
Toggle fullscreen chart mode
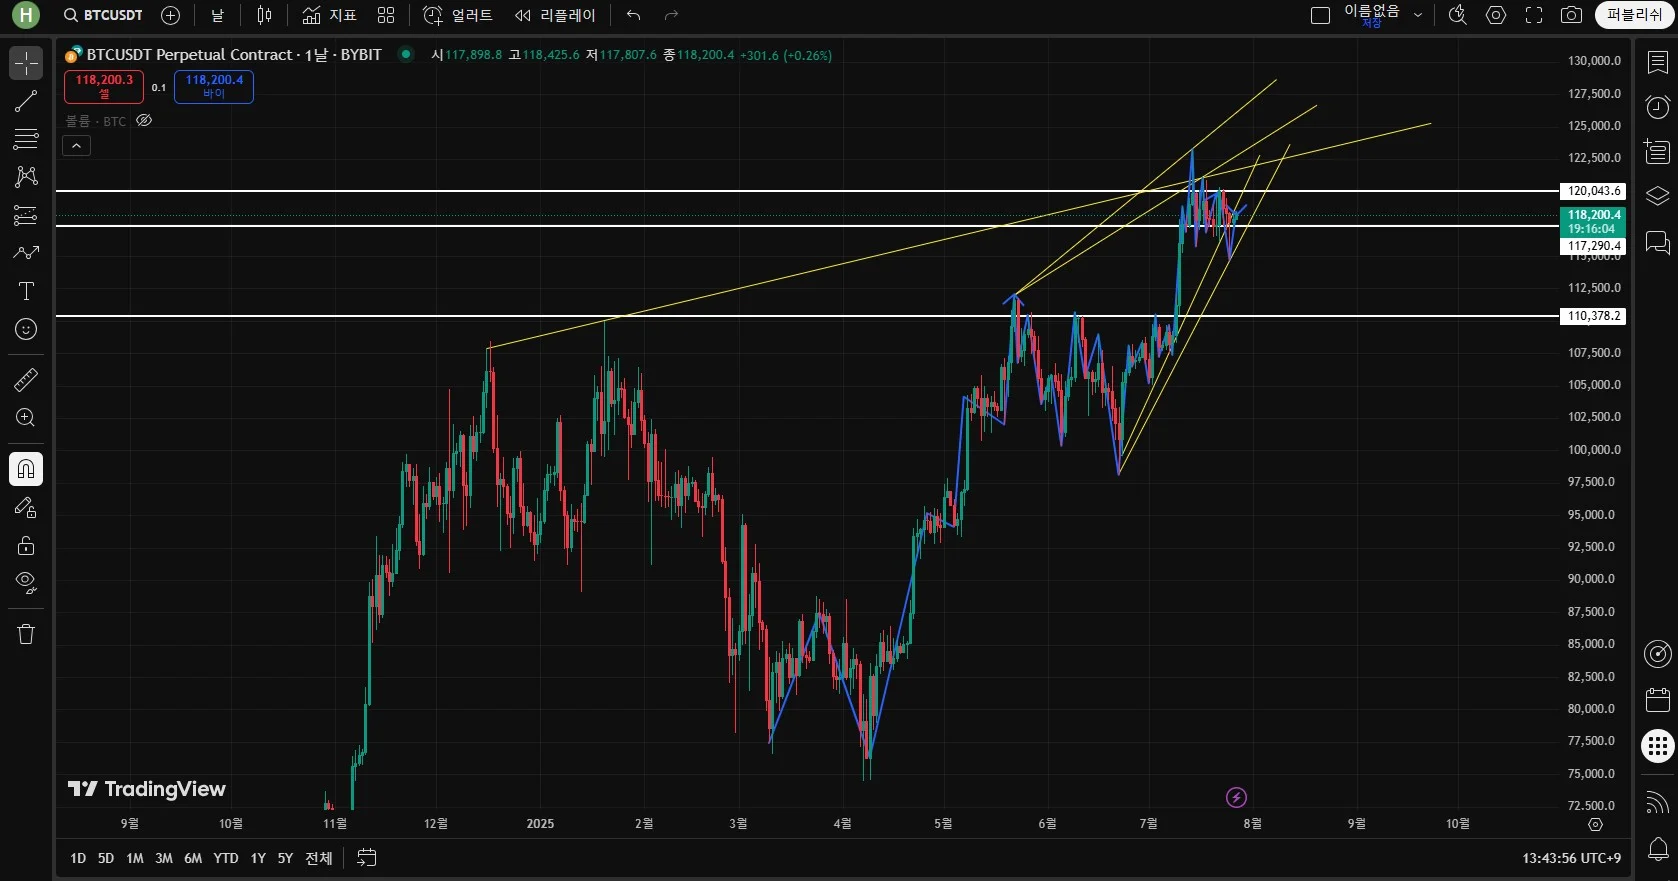[1534, 15]
